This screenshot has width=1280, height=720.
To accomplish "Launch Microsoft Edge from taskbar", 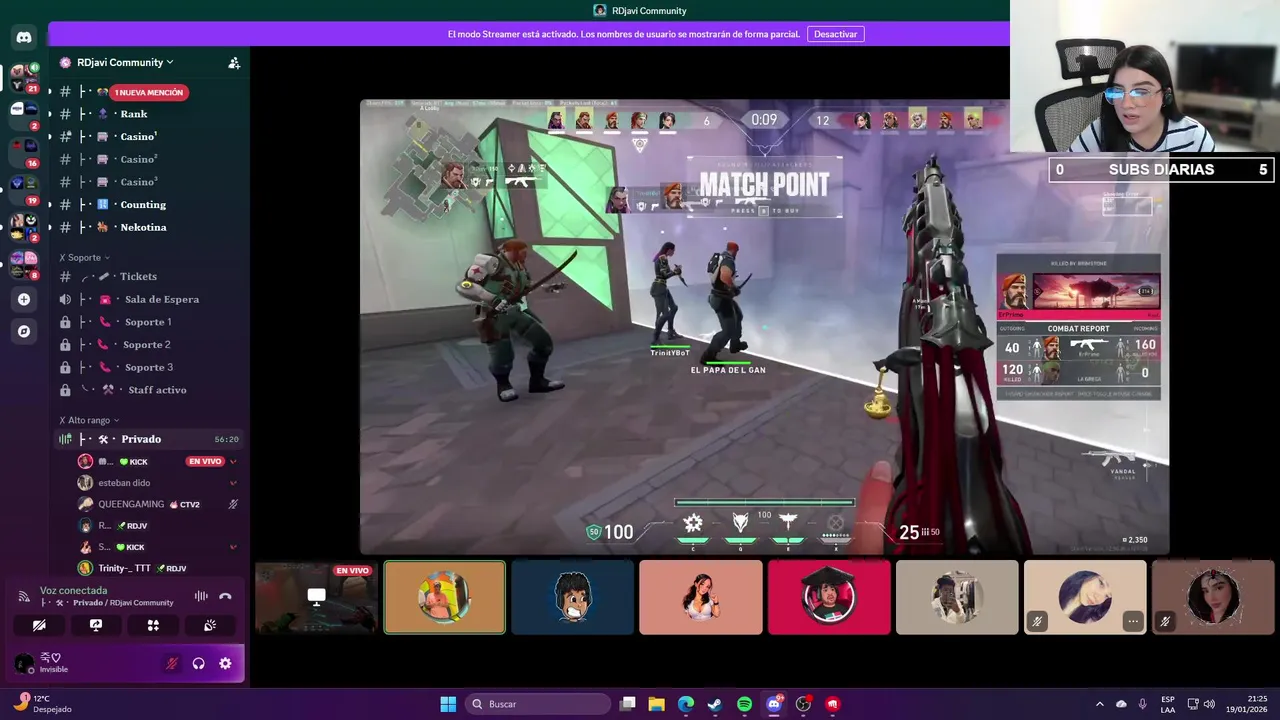I will [686, 704].
